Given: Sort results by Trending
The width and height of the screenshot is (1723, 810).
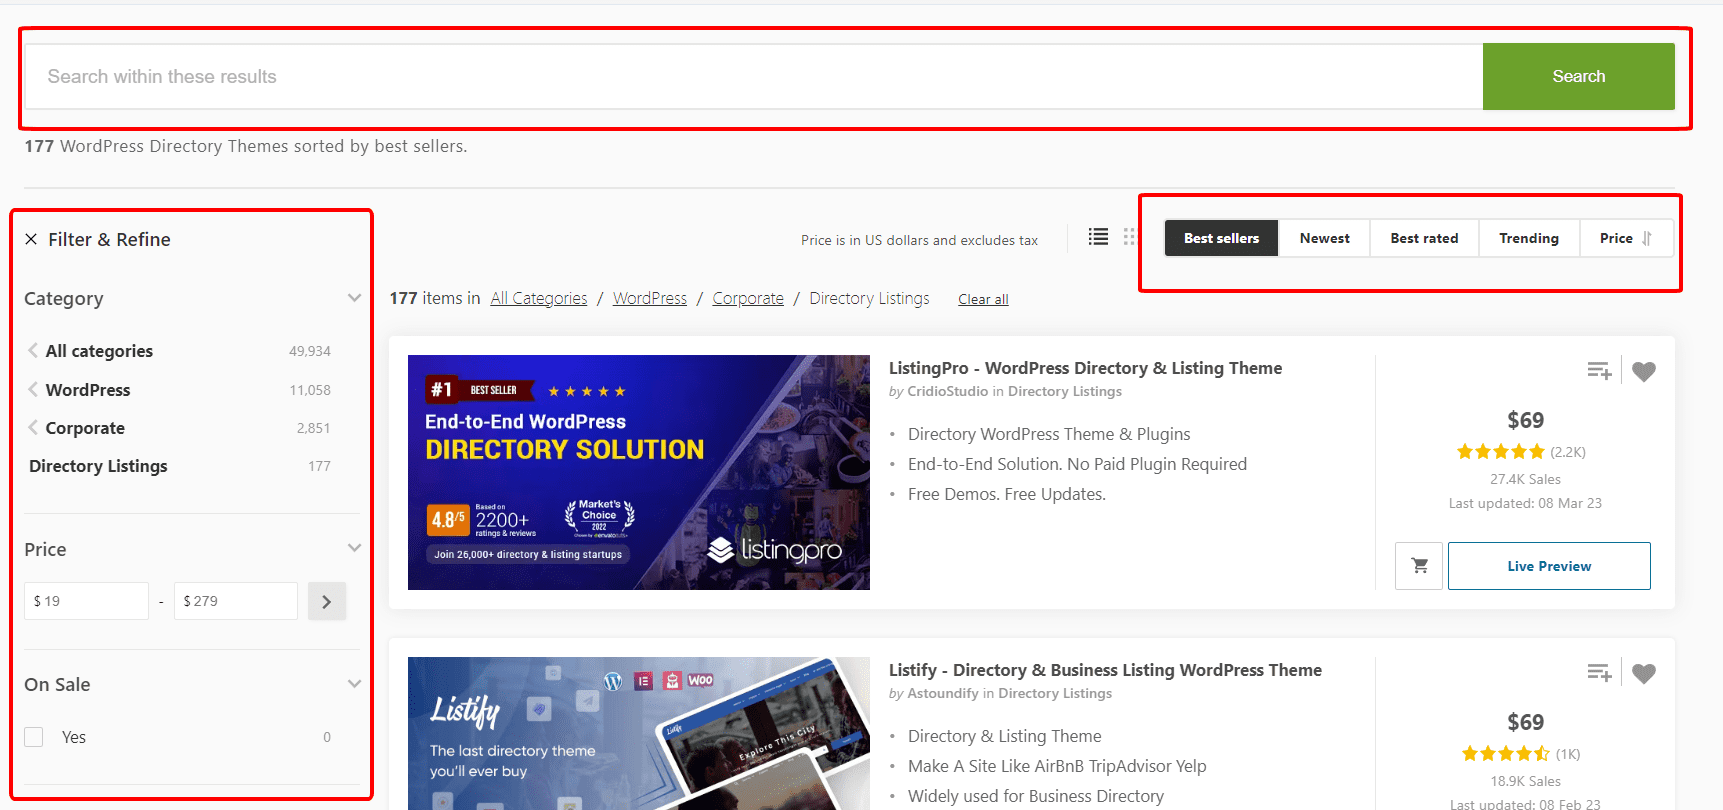Looking at the screenshot, I should pos(1528,238).
